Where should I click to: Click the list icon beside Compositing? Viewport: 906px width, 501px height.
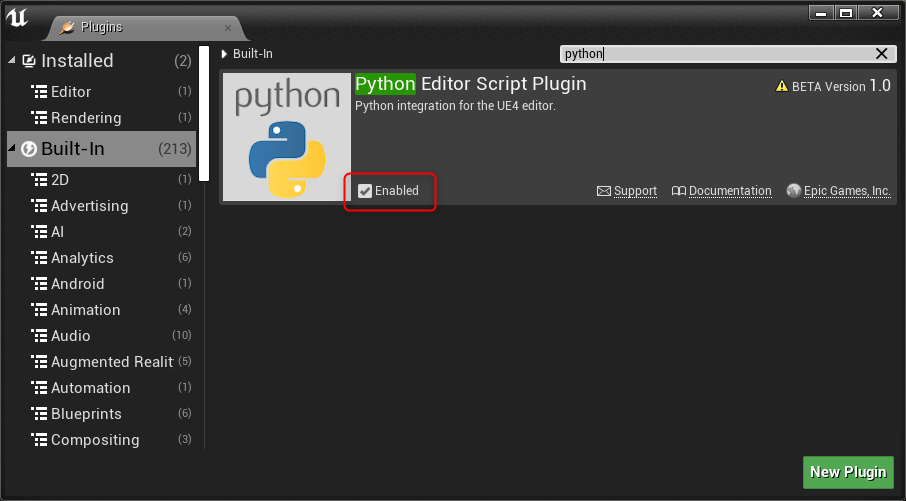(39, 440)
